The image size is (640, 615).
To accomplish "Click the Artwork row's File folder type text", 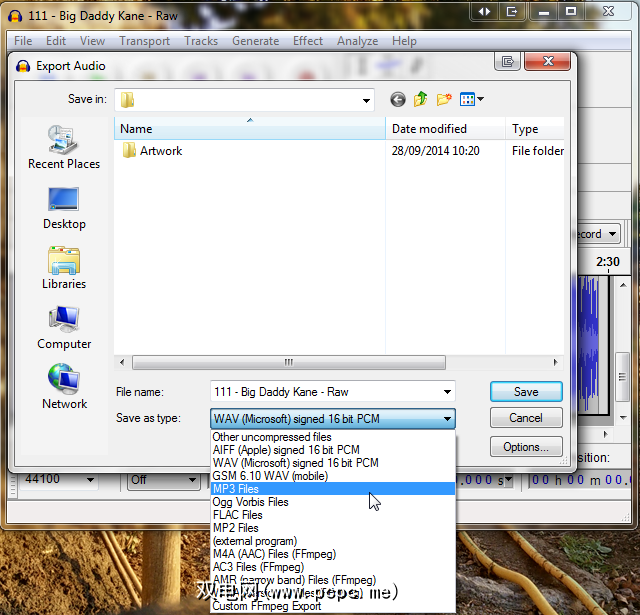I will [538, 151].
